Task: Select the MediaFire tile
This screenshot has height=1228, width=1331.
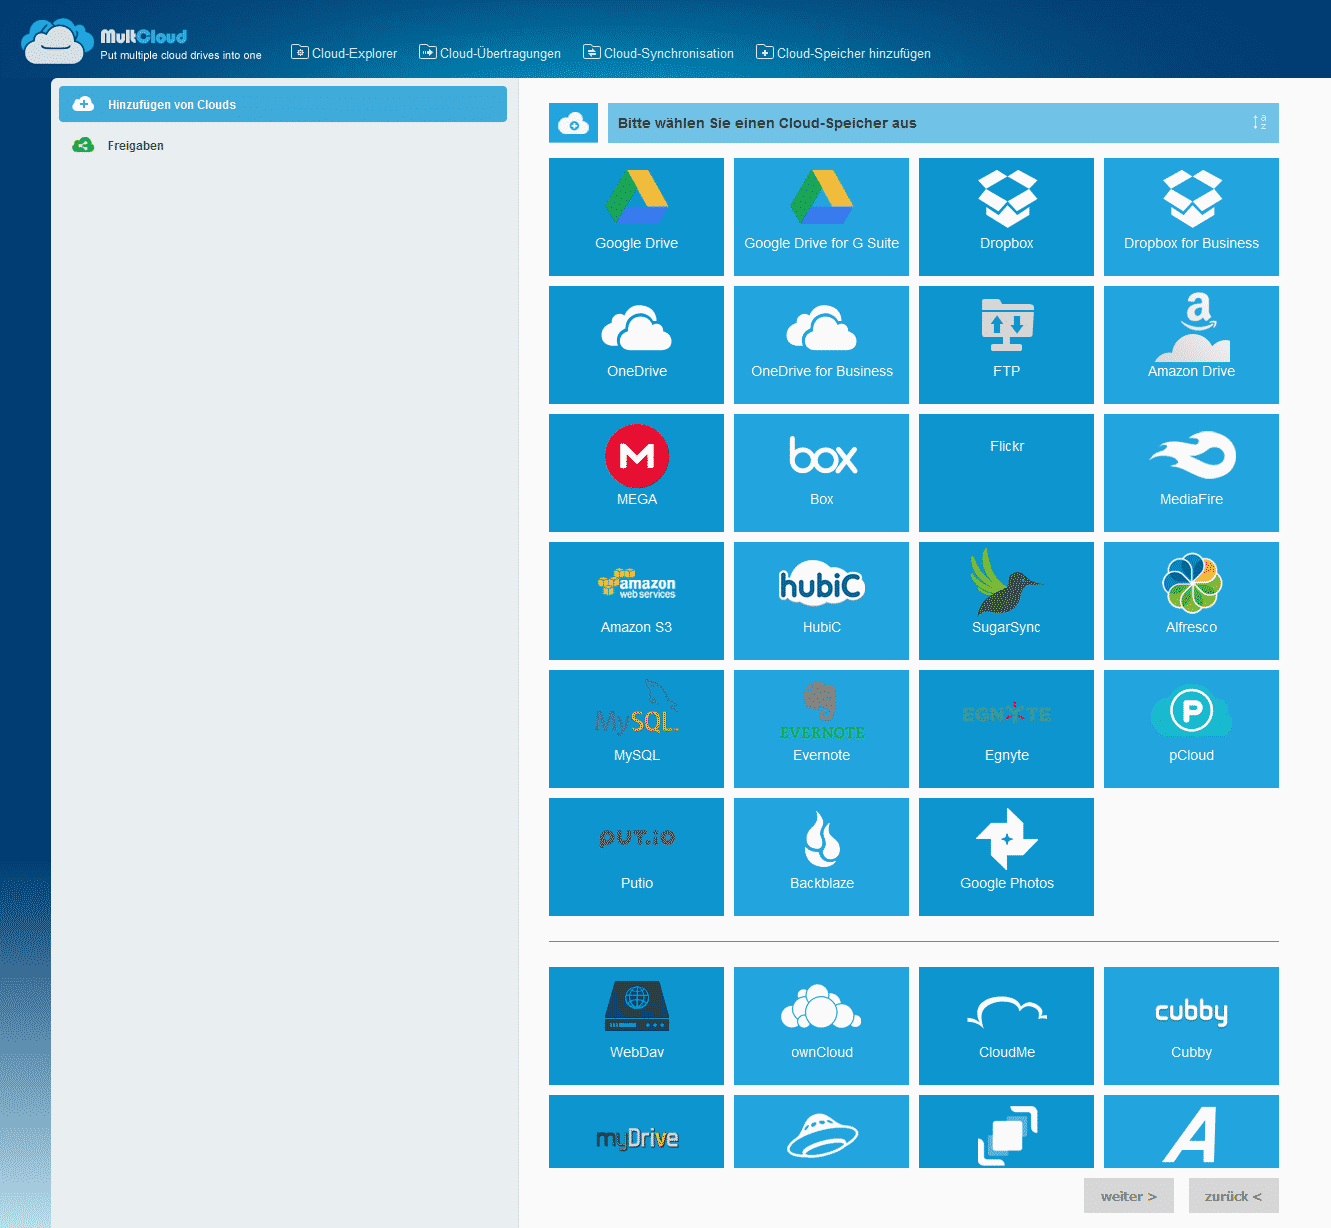Action: 1191,473
